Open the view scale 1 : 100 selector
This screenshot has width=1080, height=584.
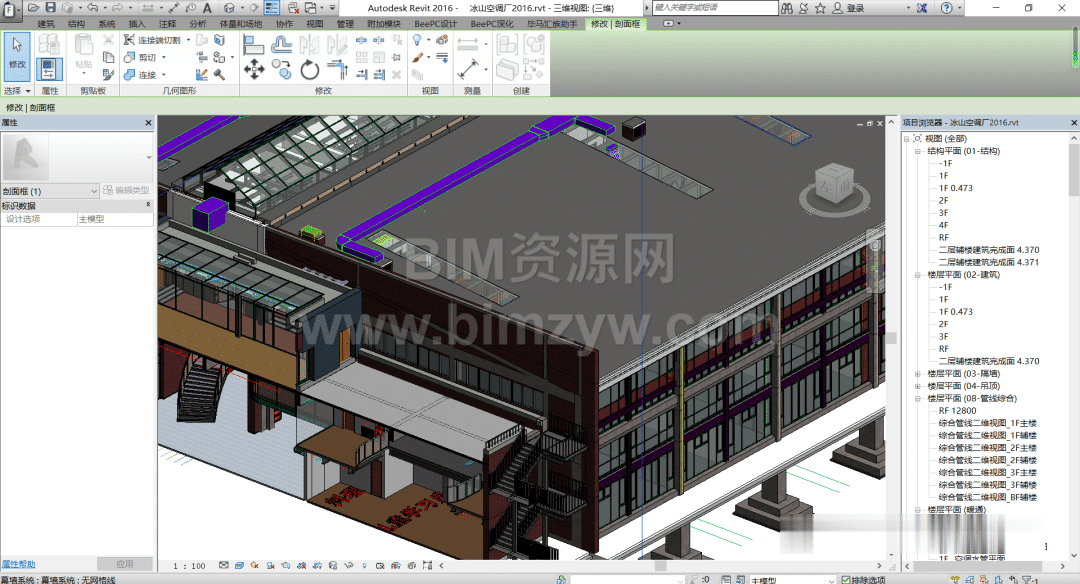pyautogui.click(x=189, y=566)
